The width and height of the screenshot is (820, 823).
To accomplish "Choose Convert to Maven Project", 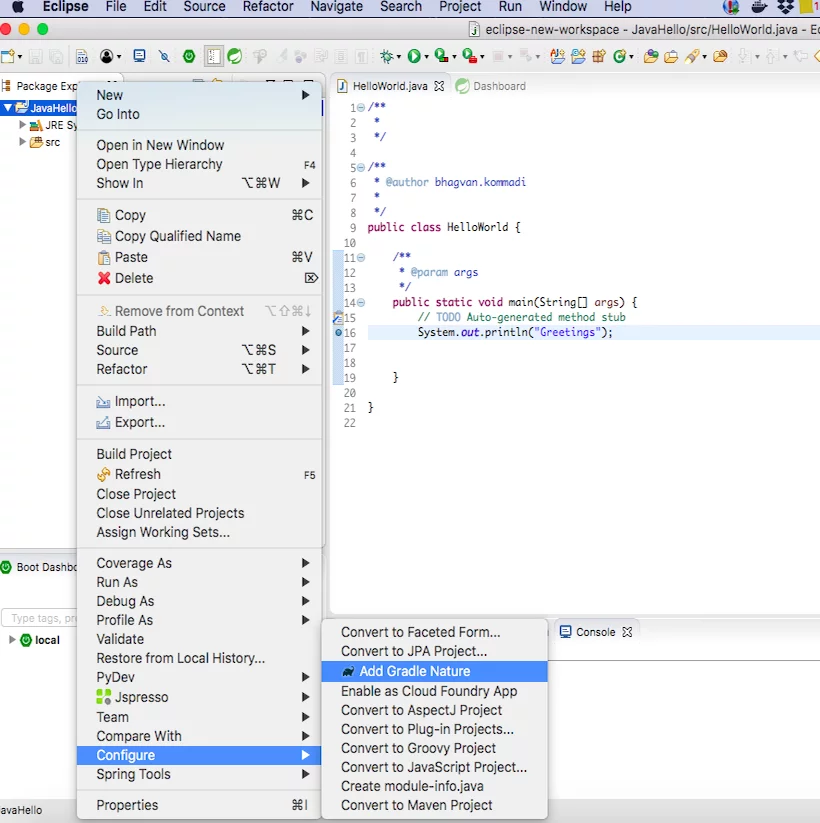I will 434,805.
